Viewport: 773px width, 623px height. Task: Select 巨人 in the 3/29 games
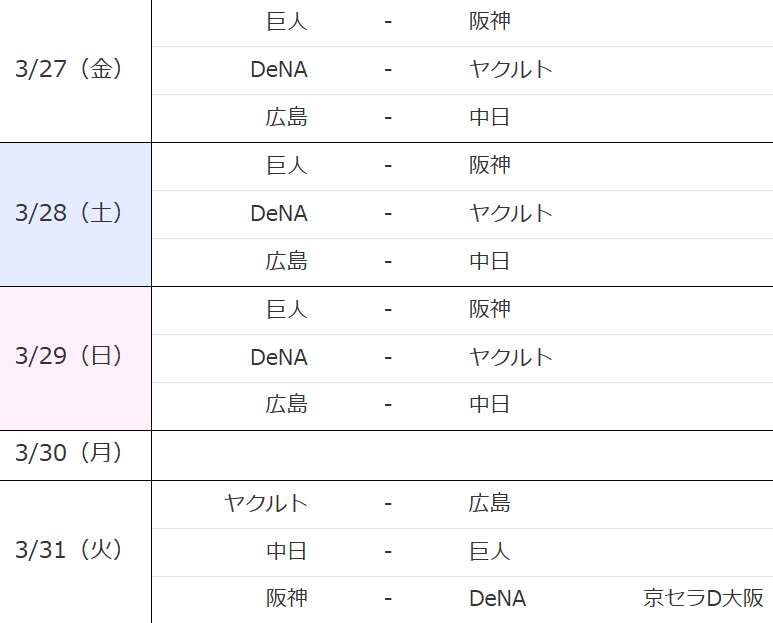click(286, 309)
